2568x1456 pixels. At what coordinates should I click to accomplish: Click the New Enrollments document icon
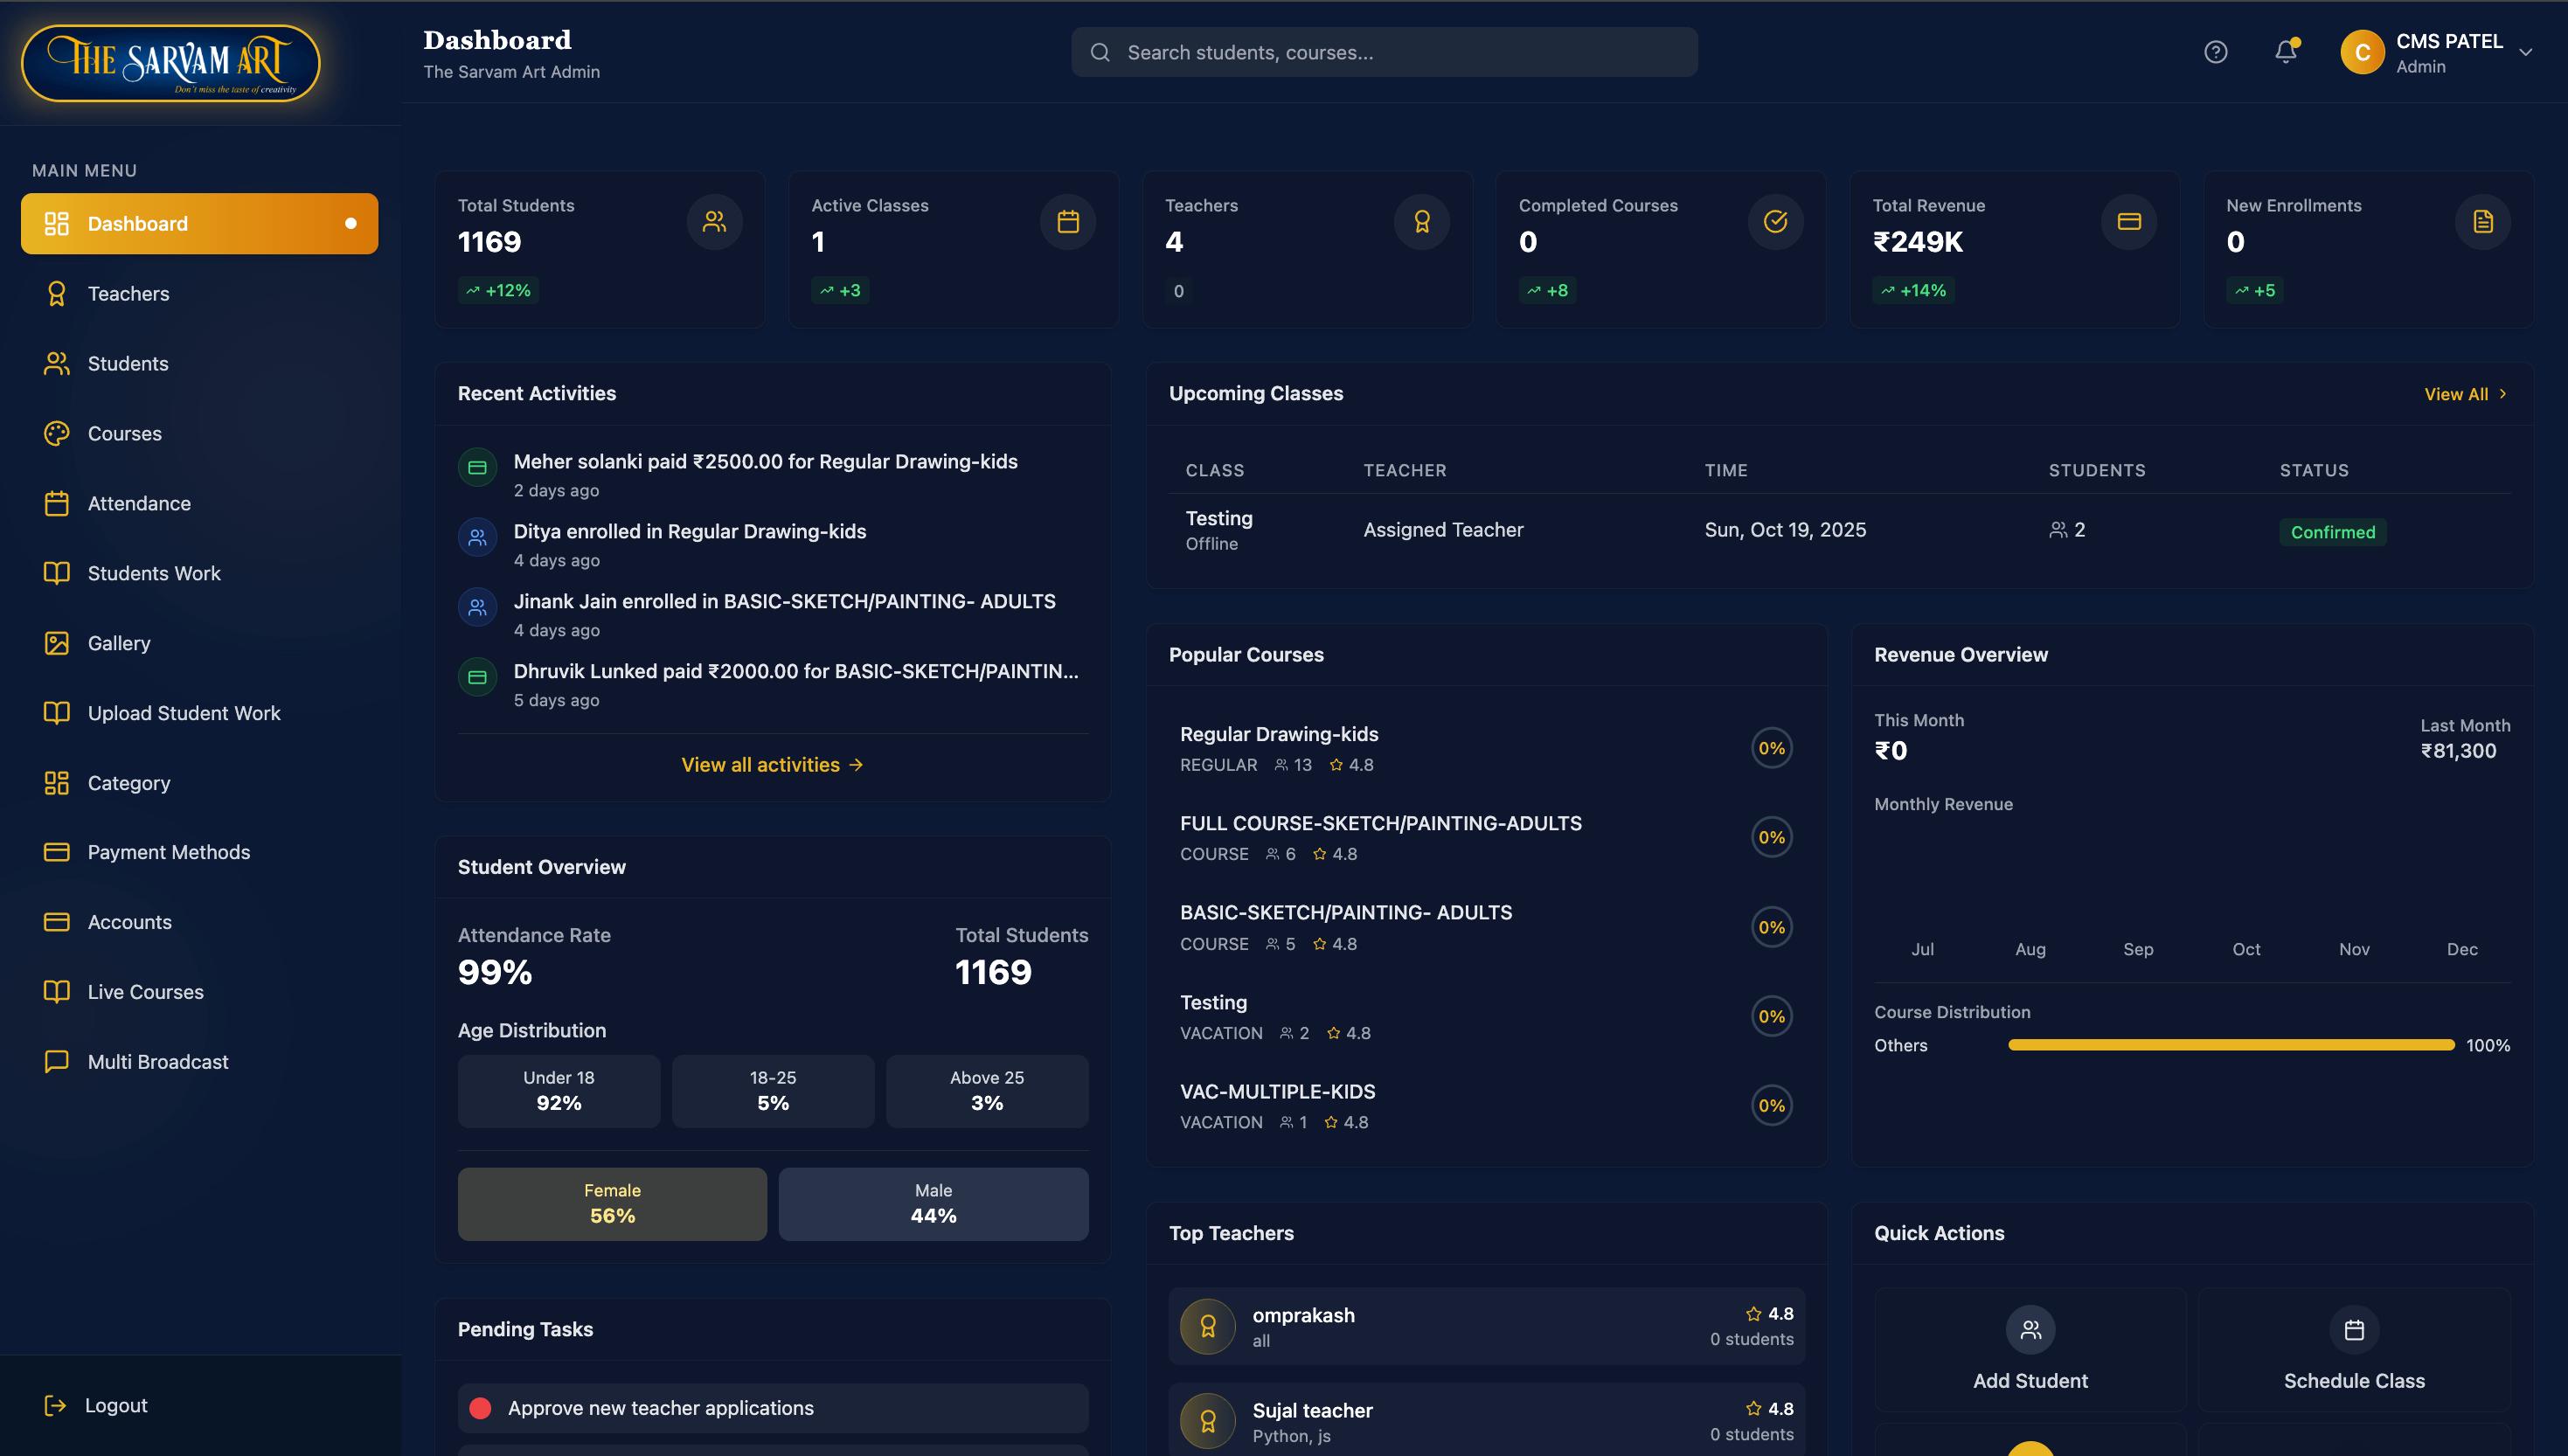(2483, 222)
